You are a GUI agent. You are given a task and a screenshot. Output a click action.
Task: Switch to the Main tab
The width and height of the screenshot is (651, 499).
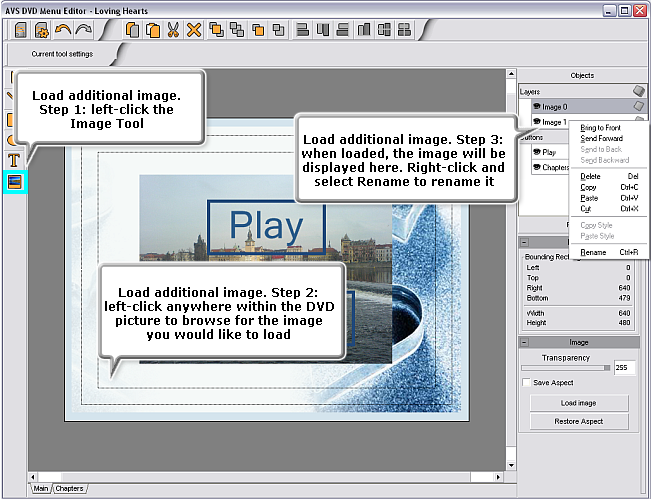coord(41,488)
